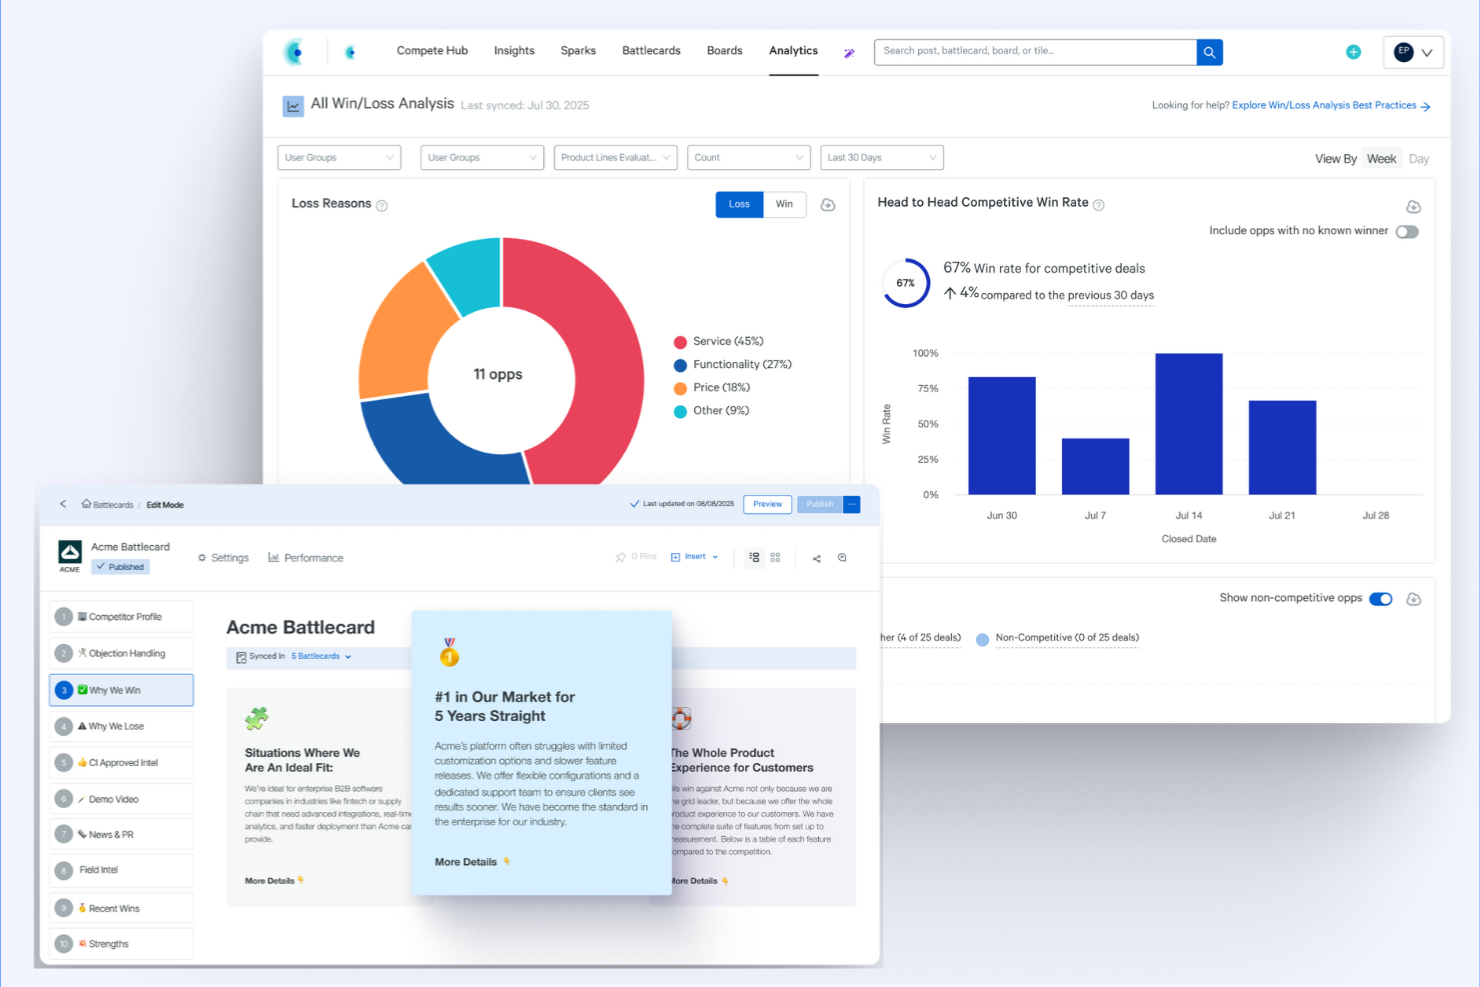Switch battlecard layout to grid view icon
Screen dimensions: 1480x987
pos(776,557)
